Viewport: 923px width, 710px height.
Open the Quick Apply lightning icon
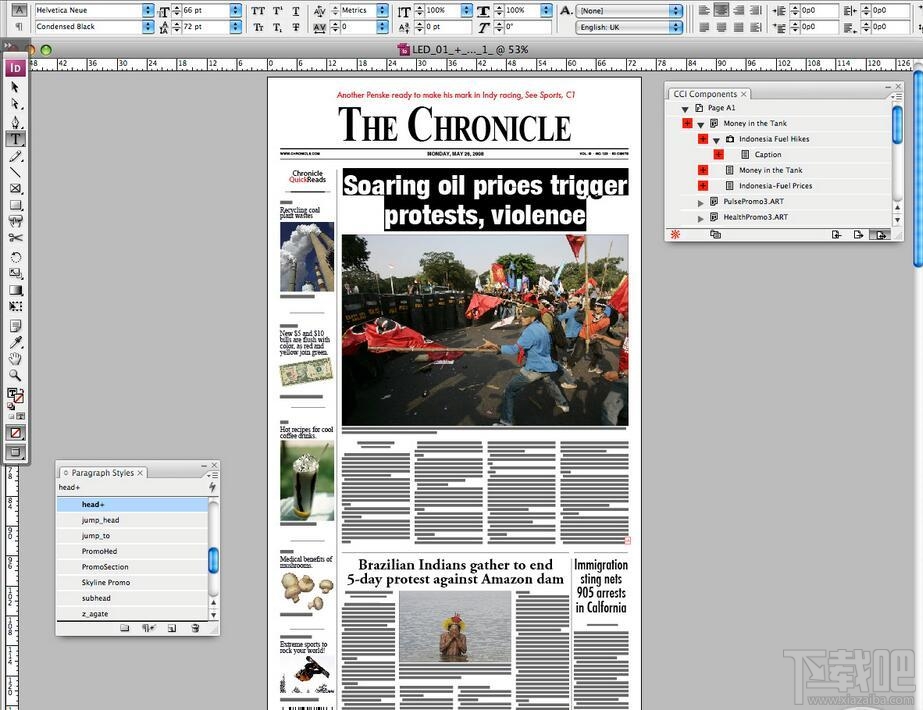213,486
